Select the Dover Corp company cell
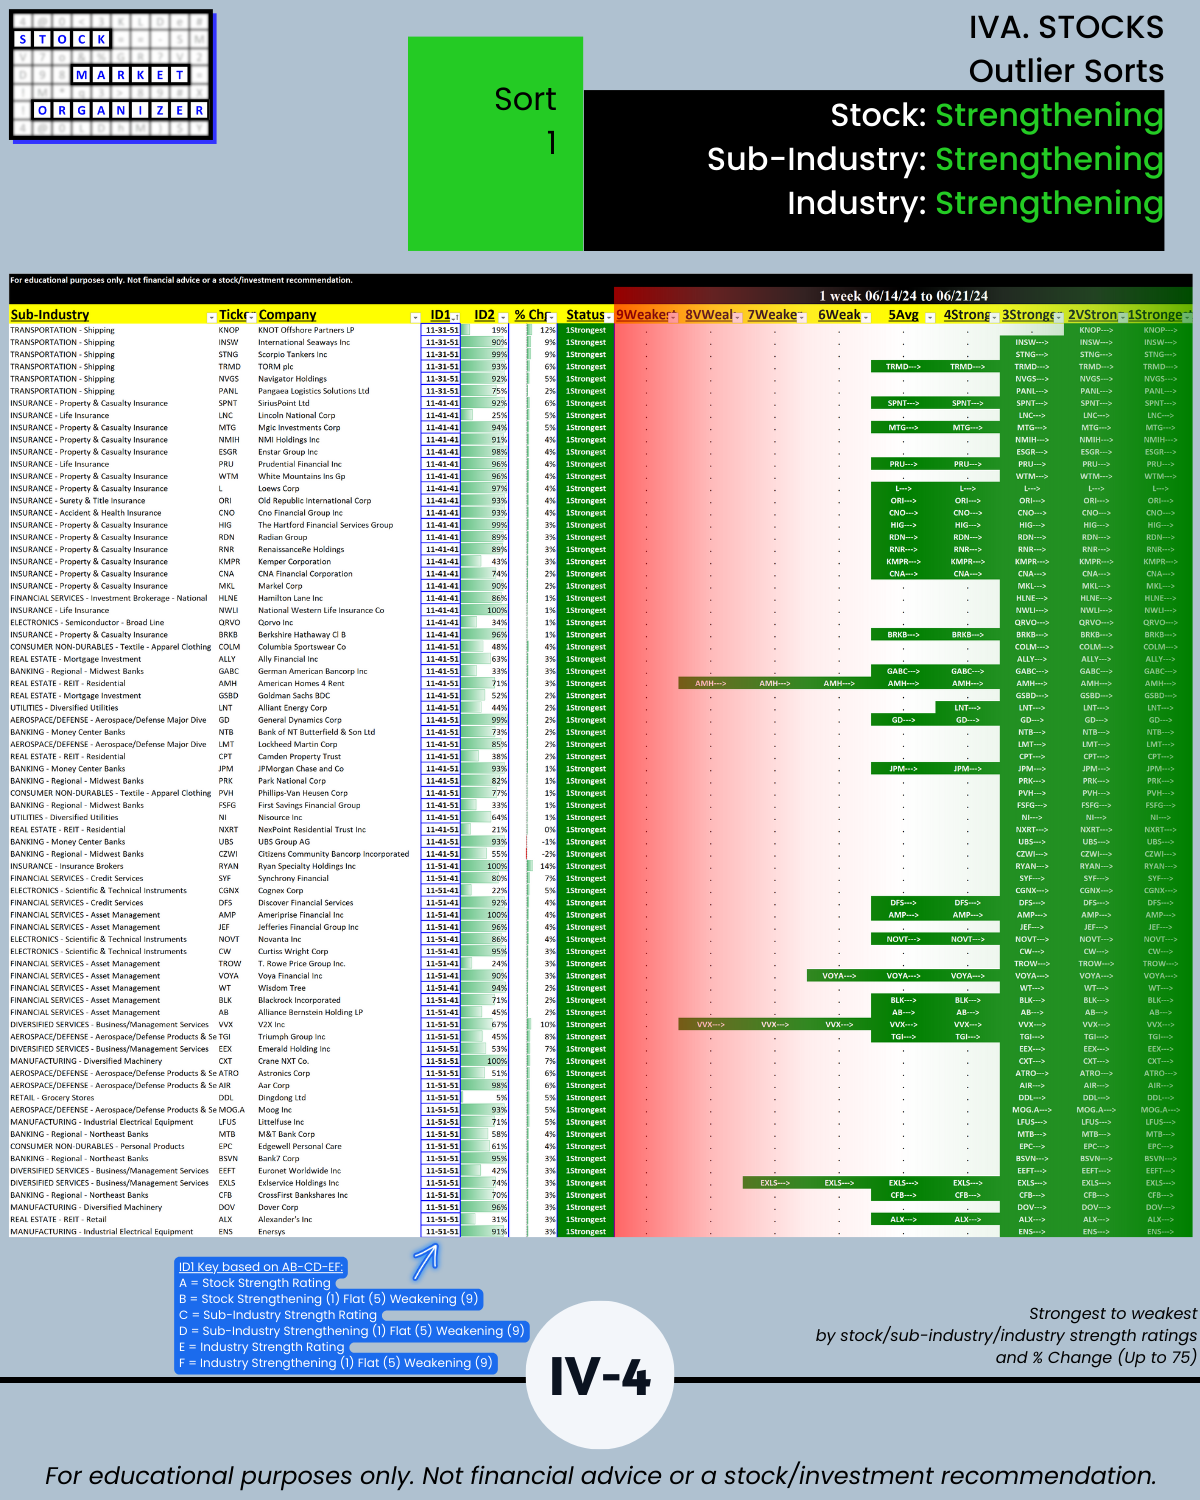This screenshot has width=1200, height=1500. click(x=338, y=1207)
